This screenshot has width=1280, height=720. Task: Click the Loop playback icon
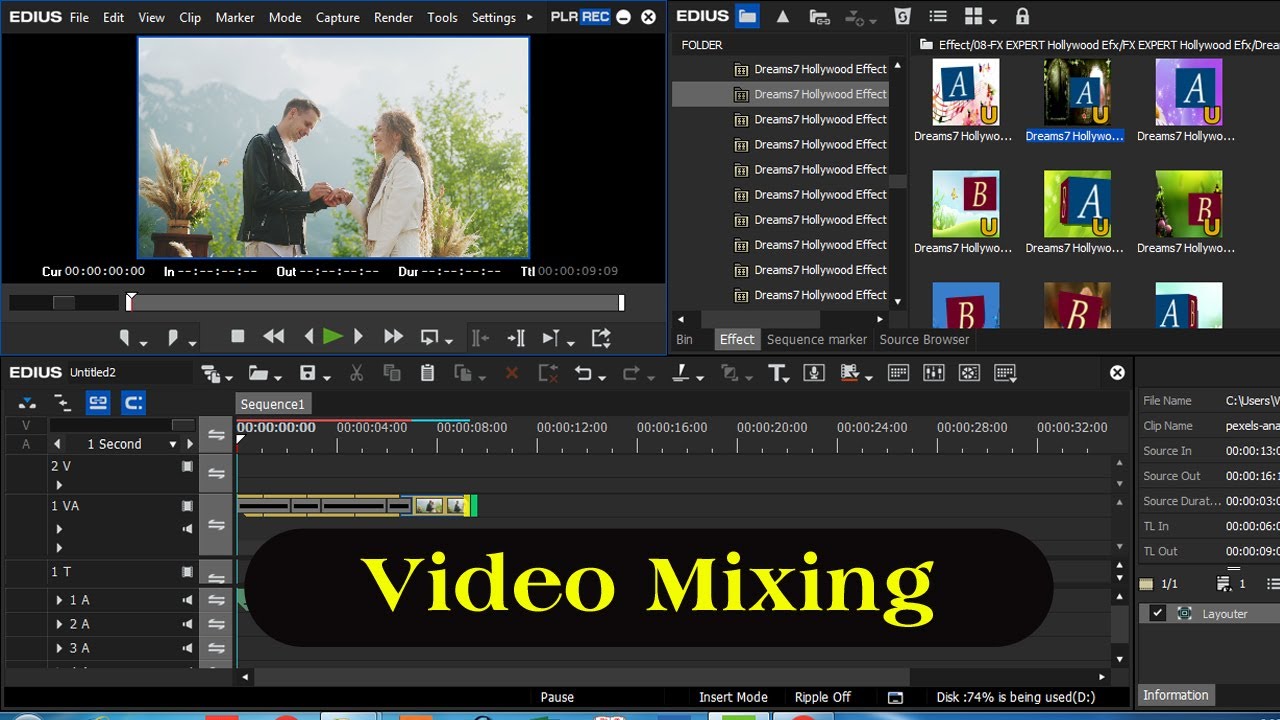coord(431,338)
